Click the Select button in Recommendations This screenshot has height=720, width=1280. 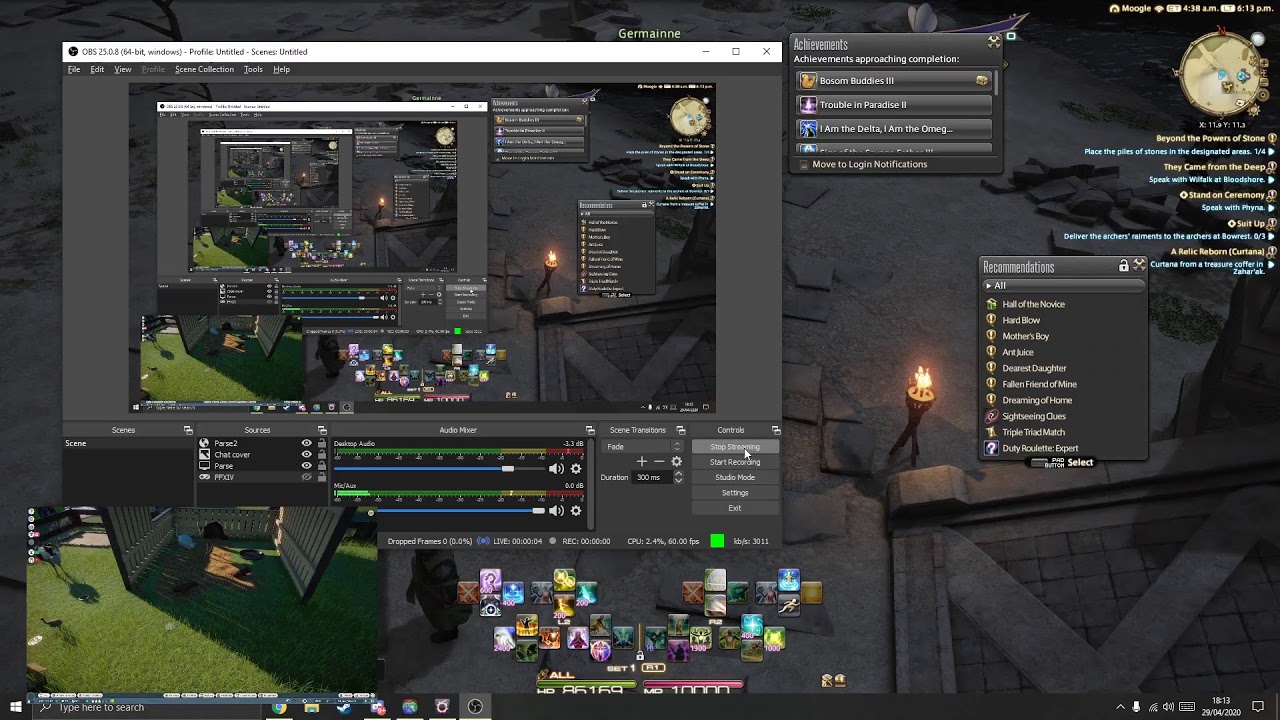[x=1063, y=463]
